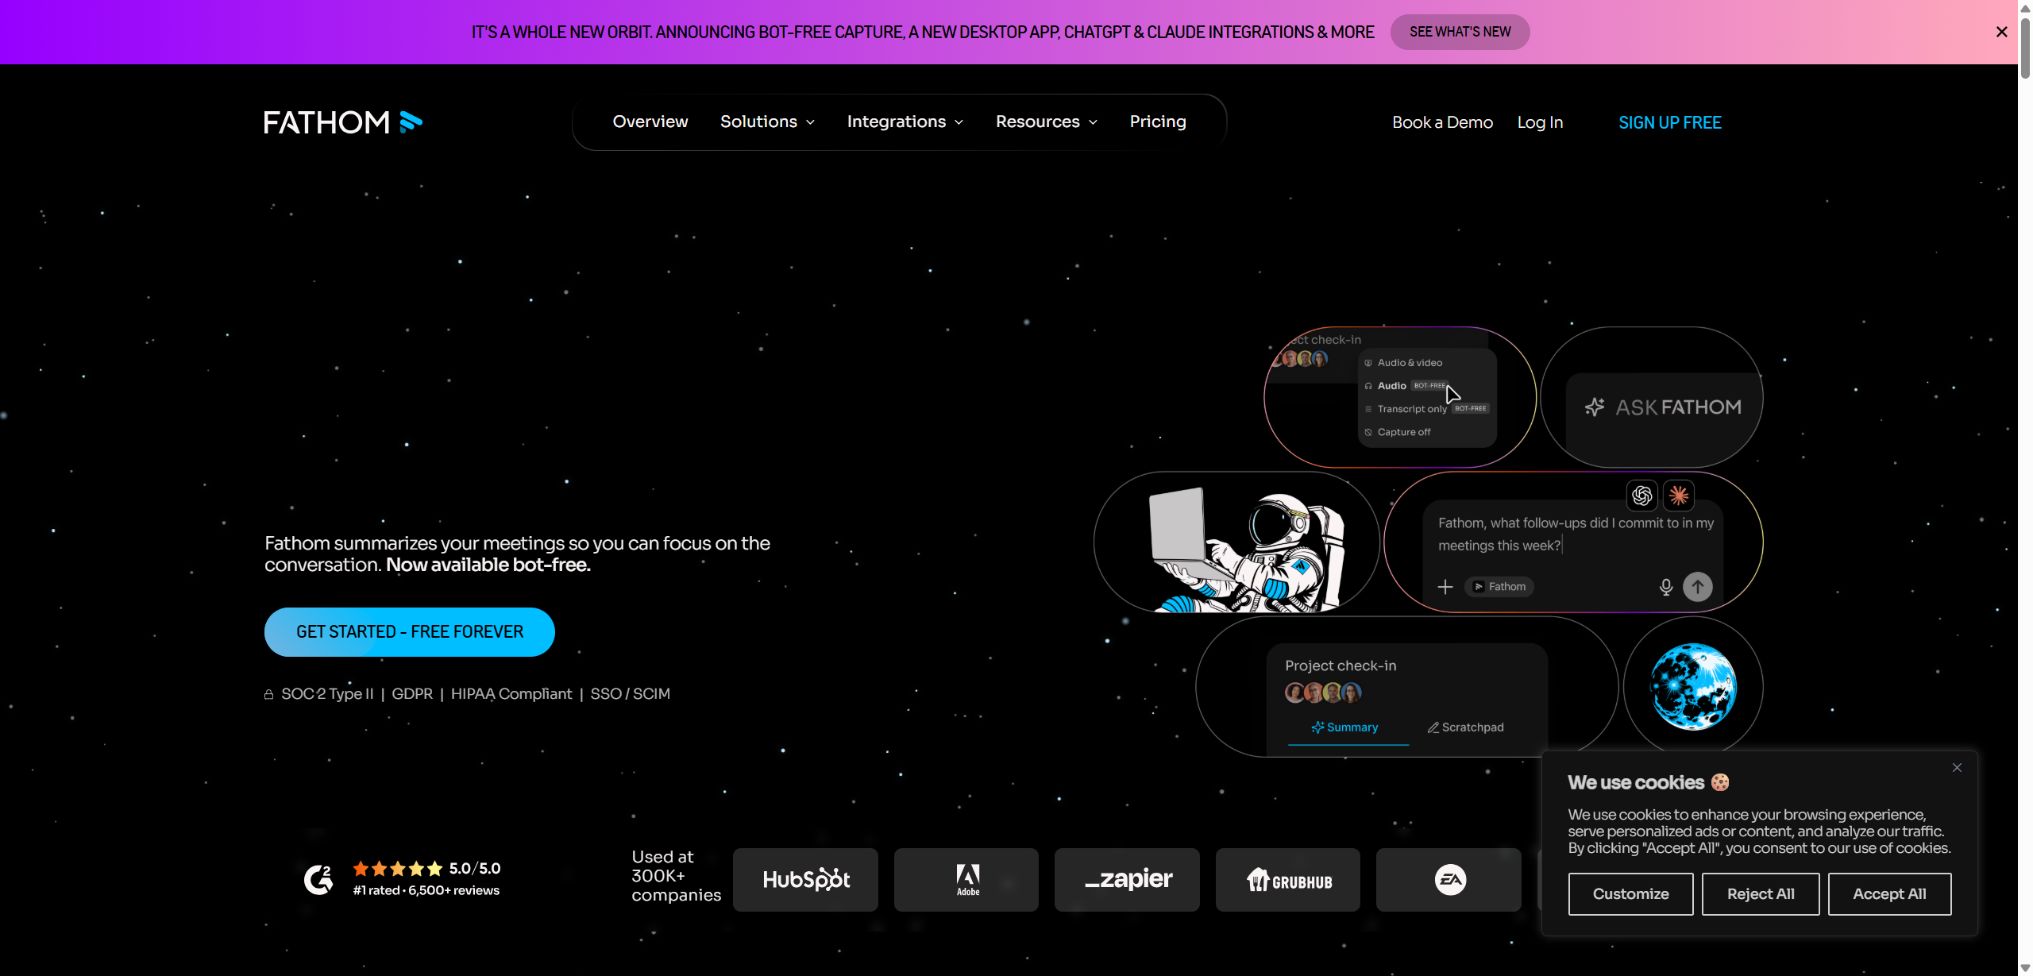This screenshot has height=976, width=2033.
Task: Click the Fathom logo in the header
Action: (x=343, y=122)
